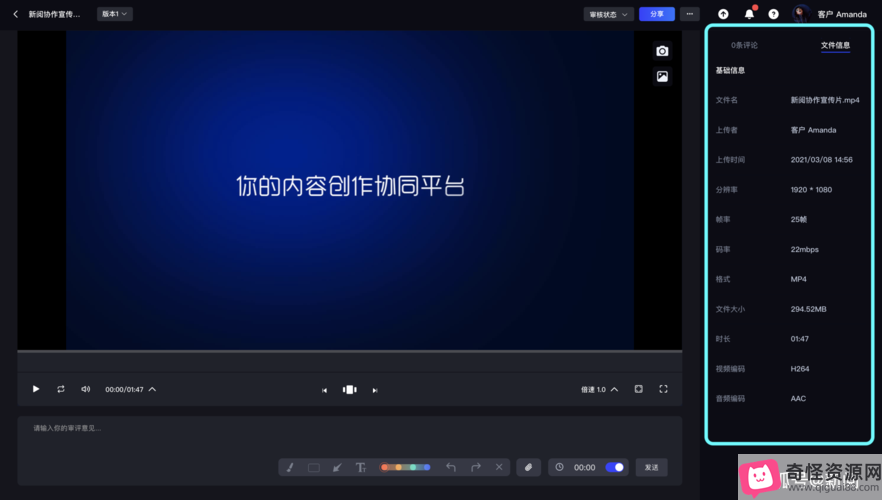Toggle loop playback

(x=61, y=389)
